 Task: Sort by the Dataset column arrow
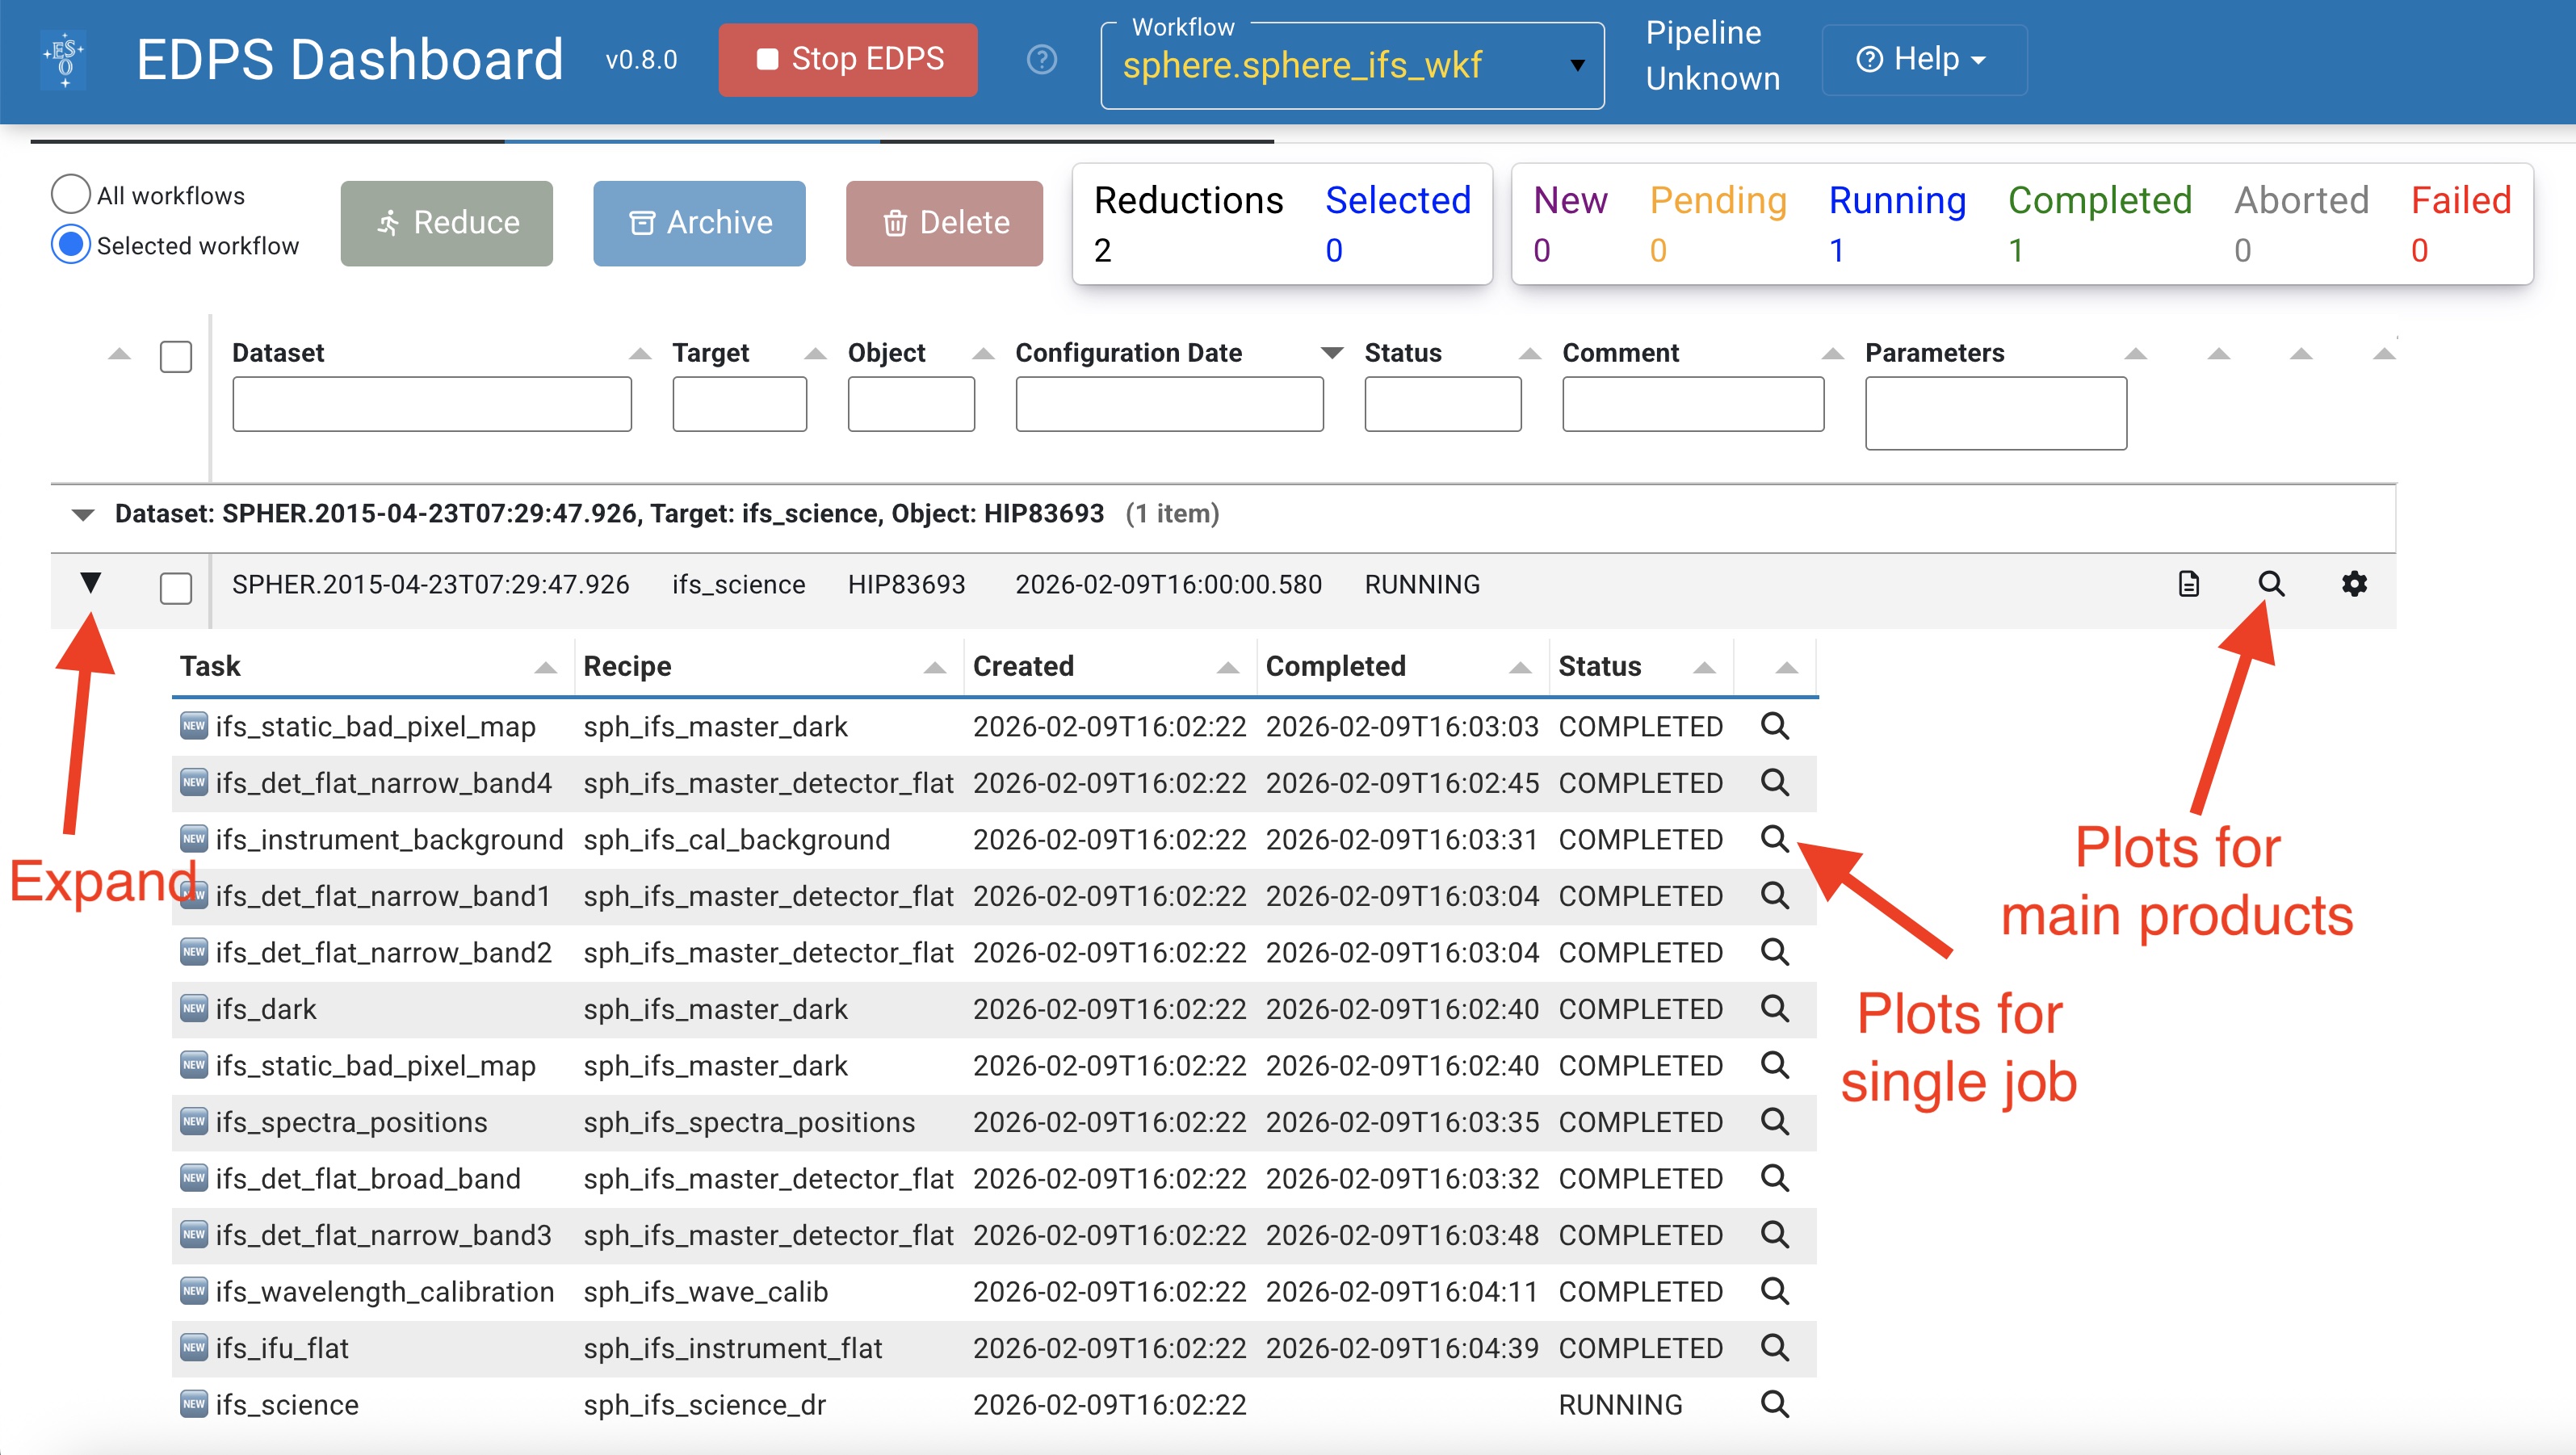[640, 353]
